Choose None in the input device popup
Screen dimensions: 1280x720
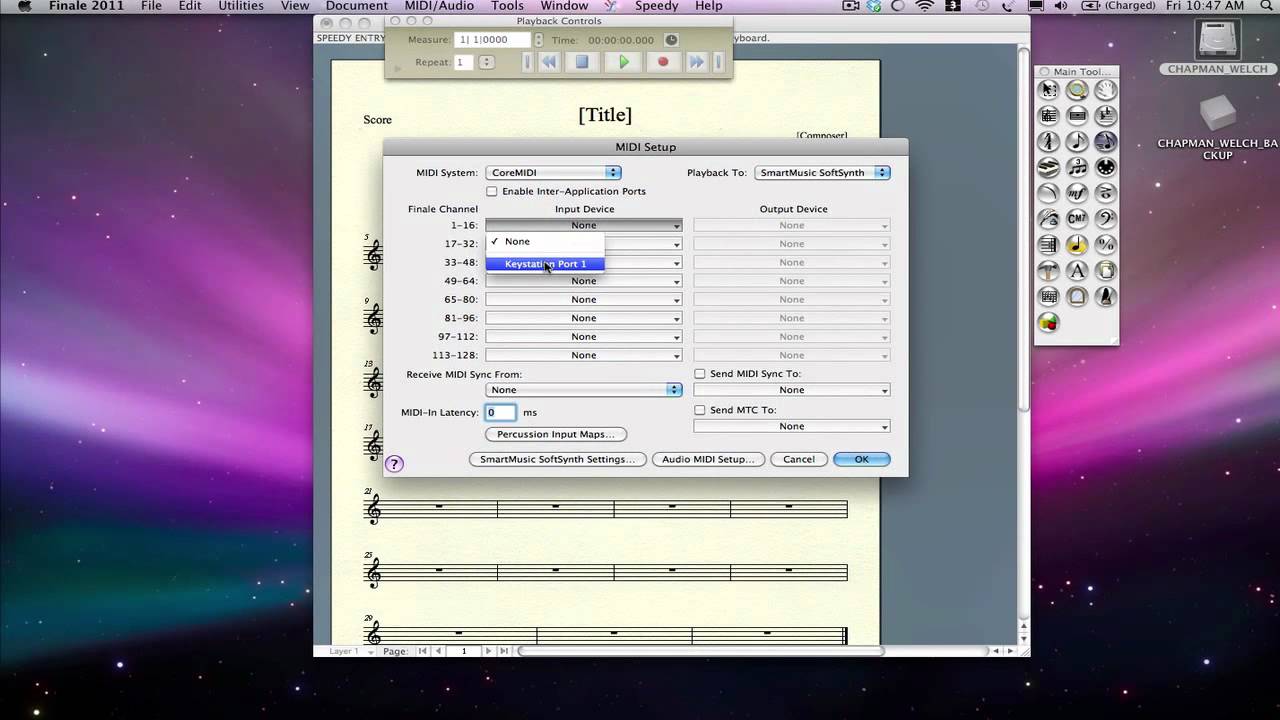click(545, 241)
